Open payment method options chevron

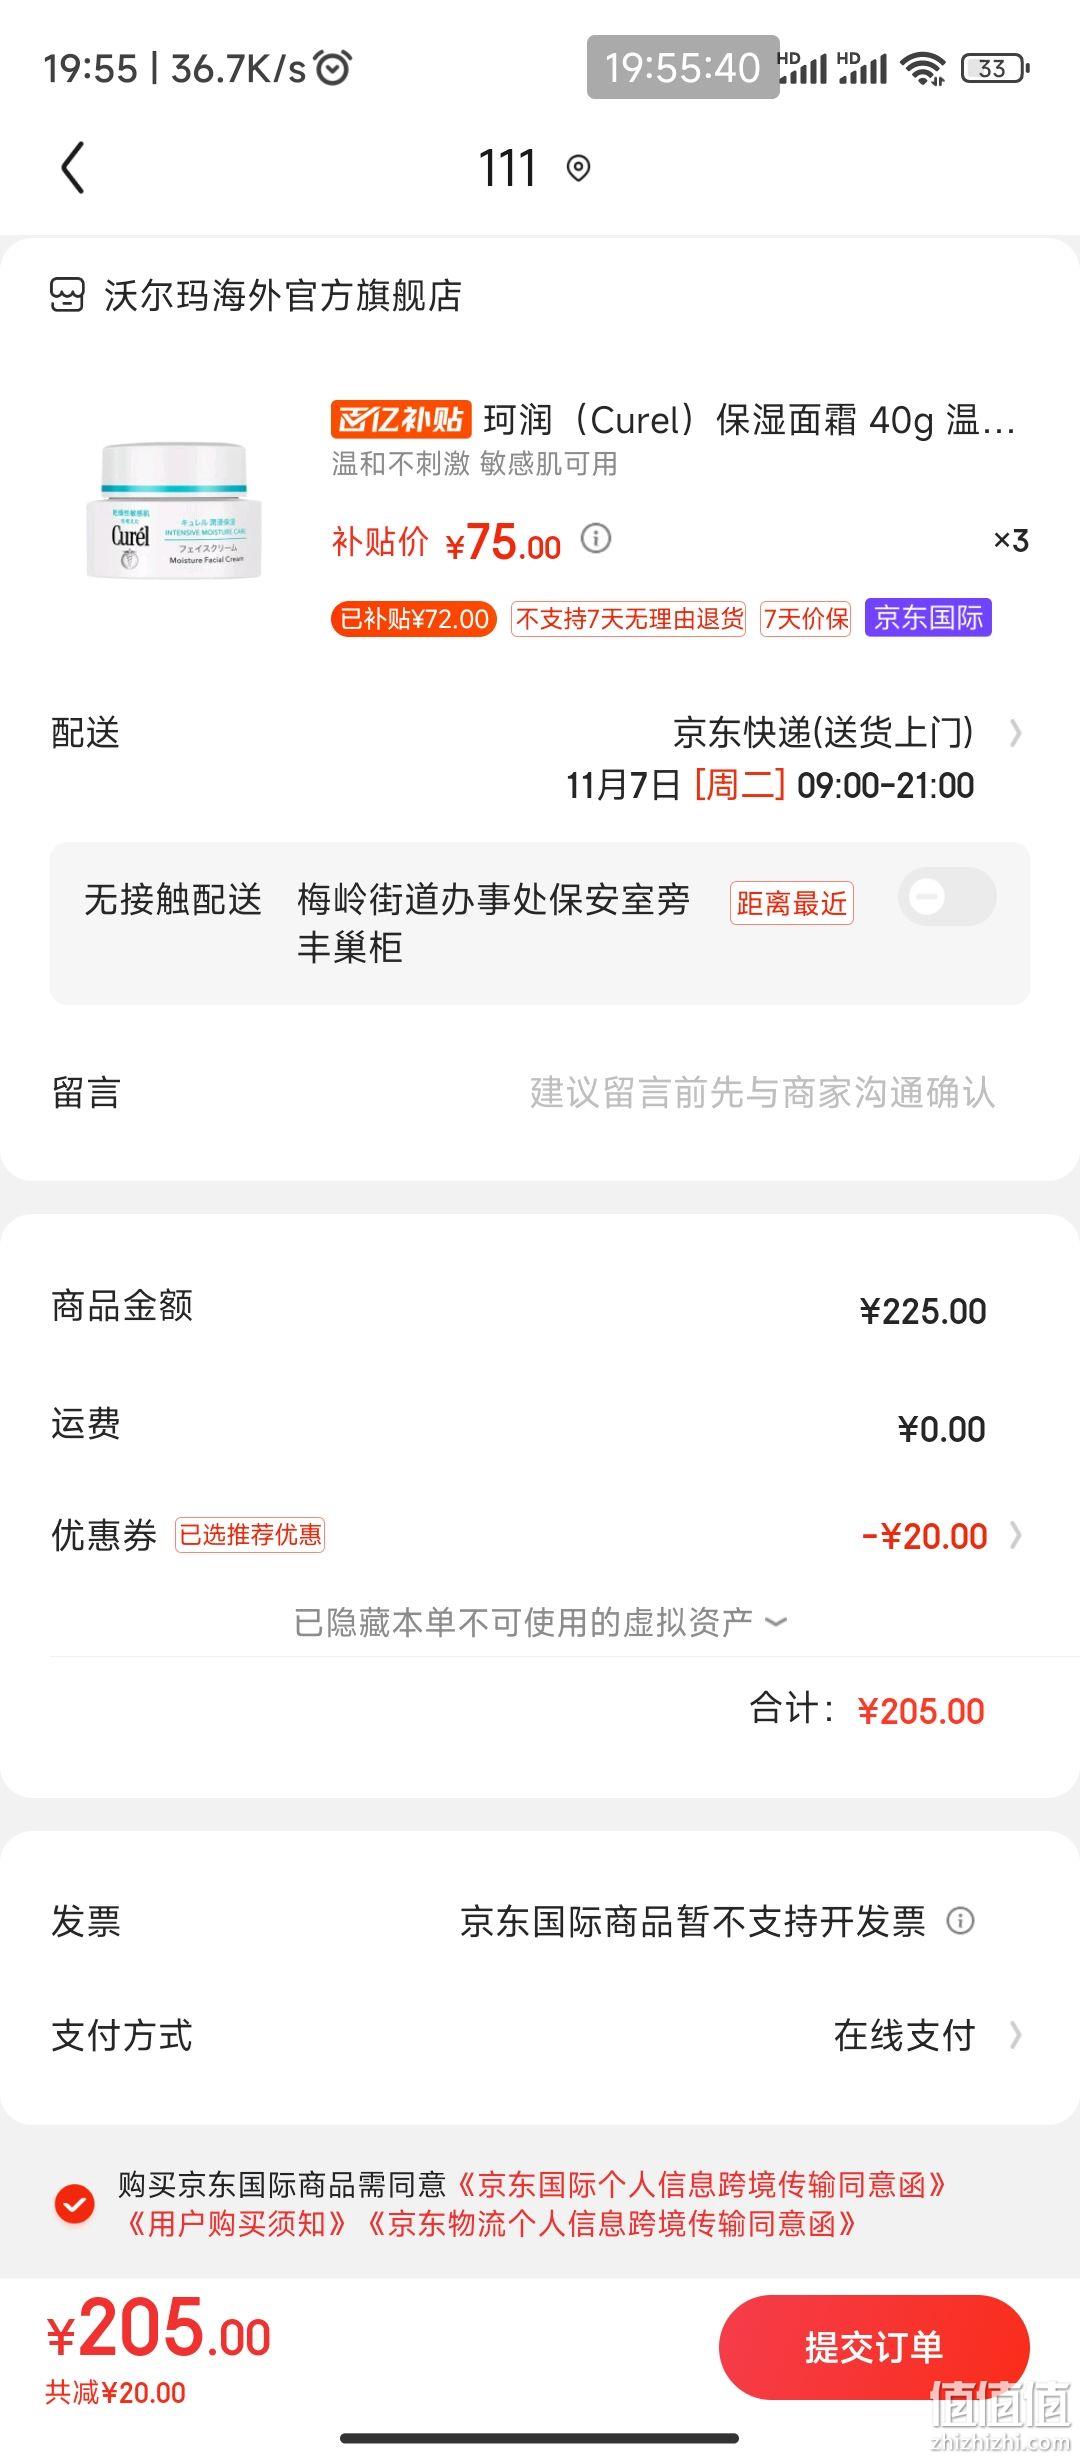click(1015, 2035)
